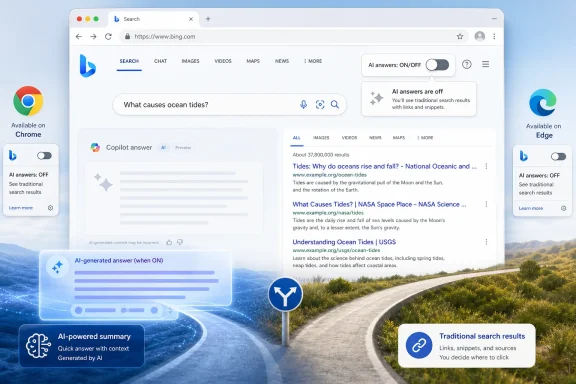Screen dimensions: 576x384
Task: Click the browser back arrow
Action: [79, 36]
